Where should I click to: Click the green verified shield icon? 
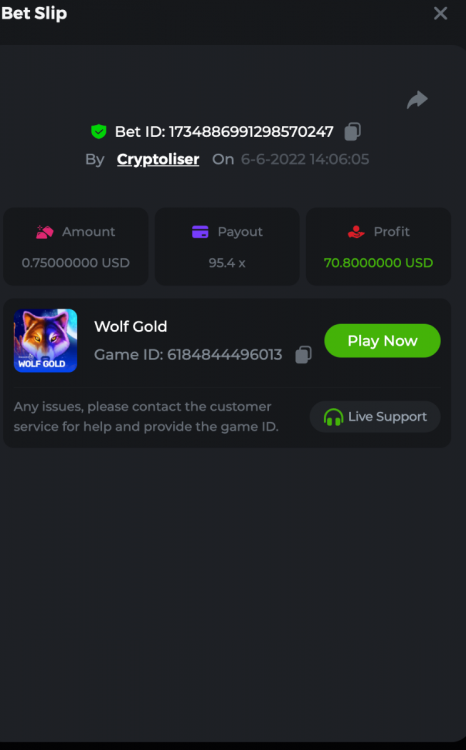click(x=99, y=132)
